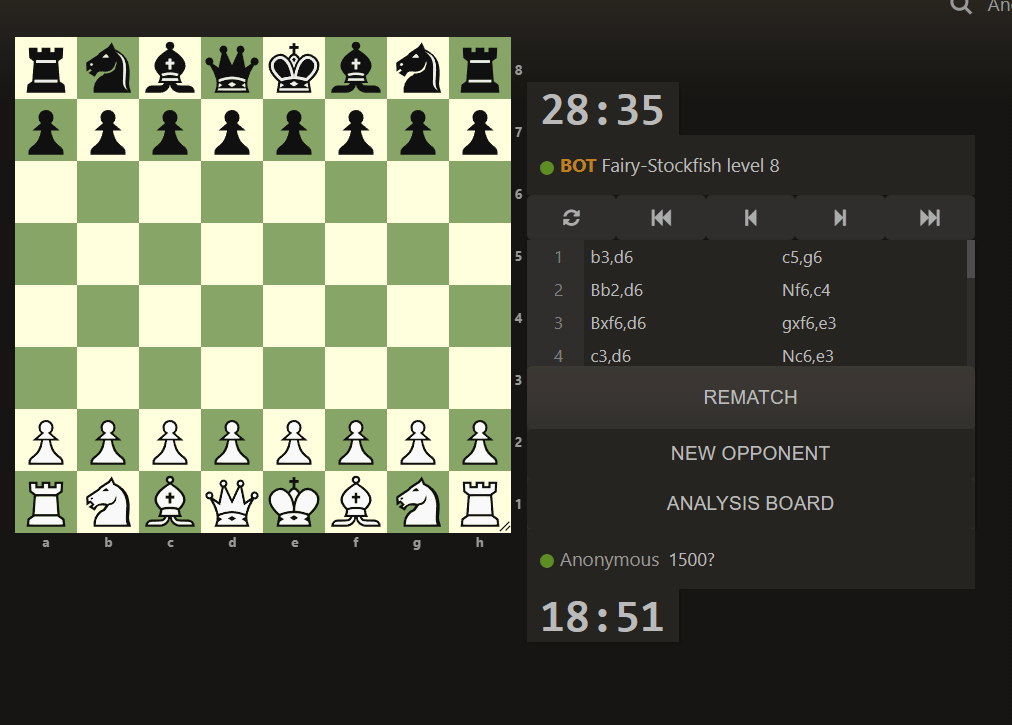
Task: Select the white pawn on e2
Action: click(x=294, y=440)
